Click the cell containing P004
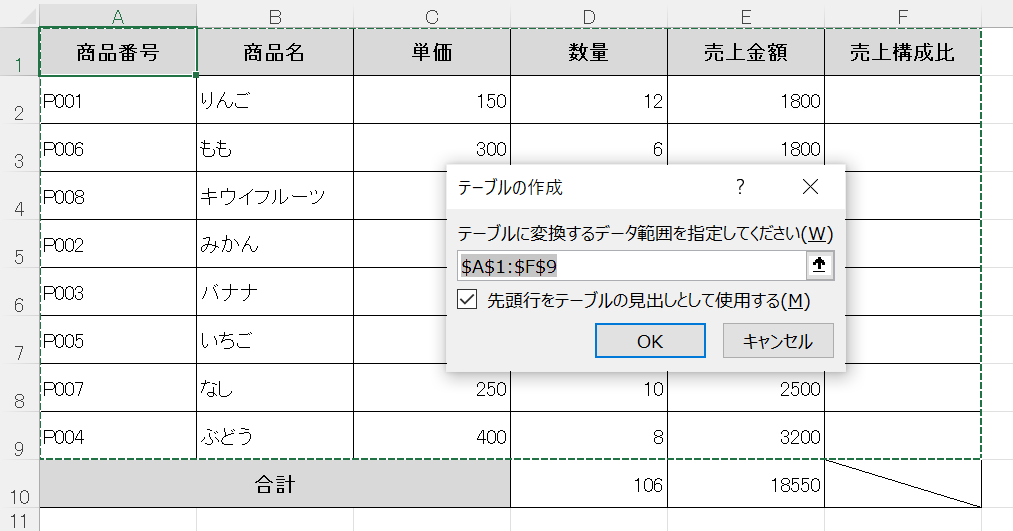The height and width of the screenshot is (531, 1013). click(118, 436)
